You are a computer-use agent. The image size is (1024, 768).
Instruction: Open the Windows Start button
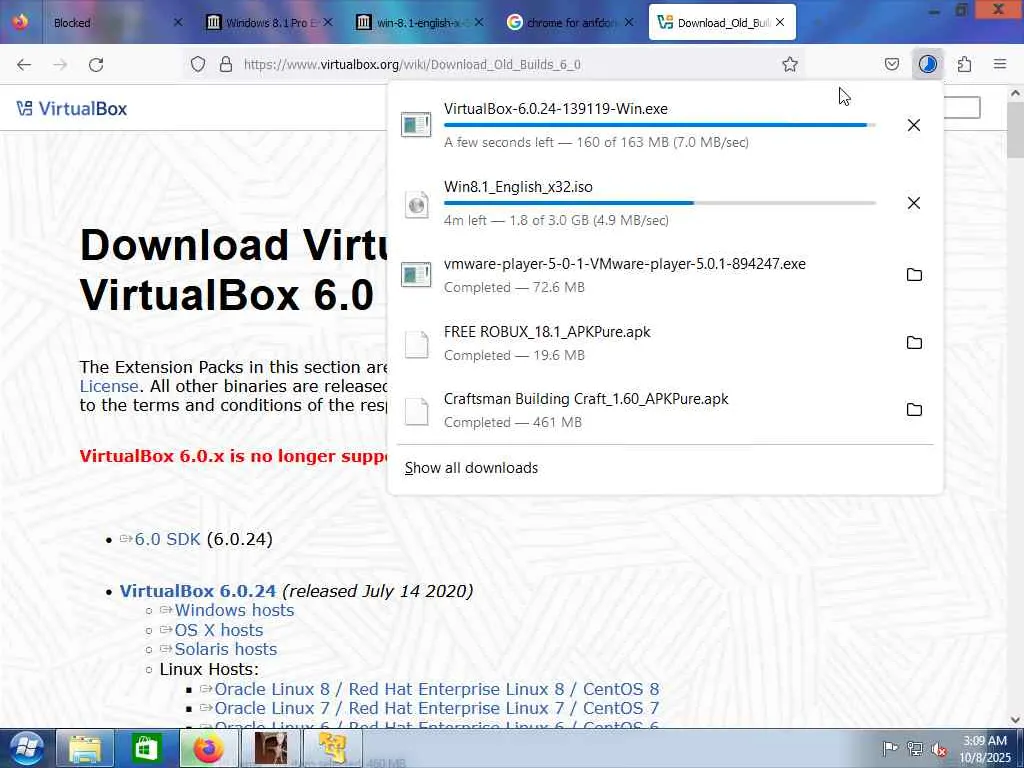[24, 748]
